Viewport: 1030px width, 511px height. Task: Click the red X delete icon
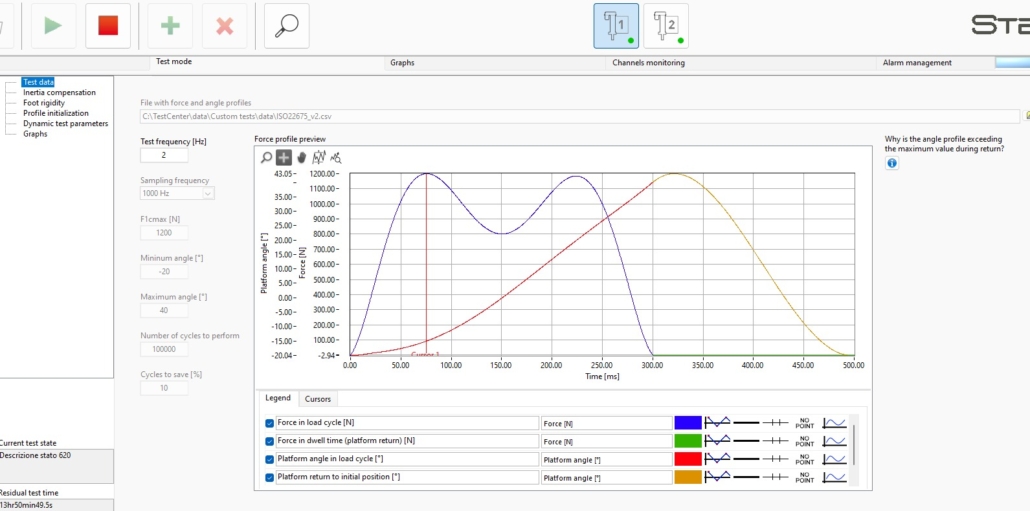(x=225, y=26)
